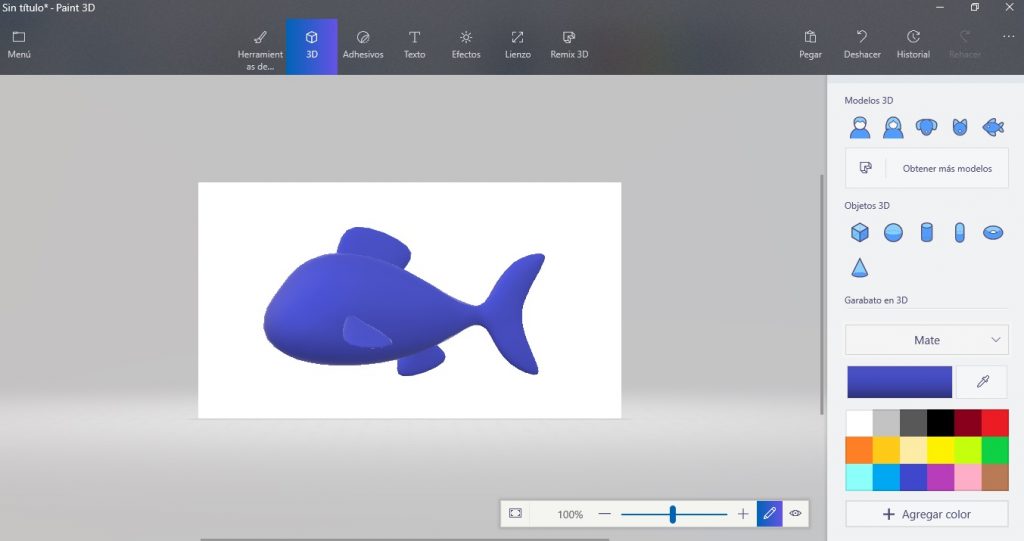Select the donut 3D object

pyautogui.click(x=993, y=232)
